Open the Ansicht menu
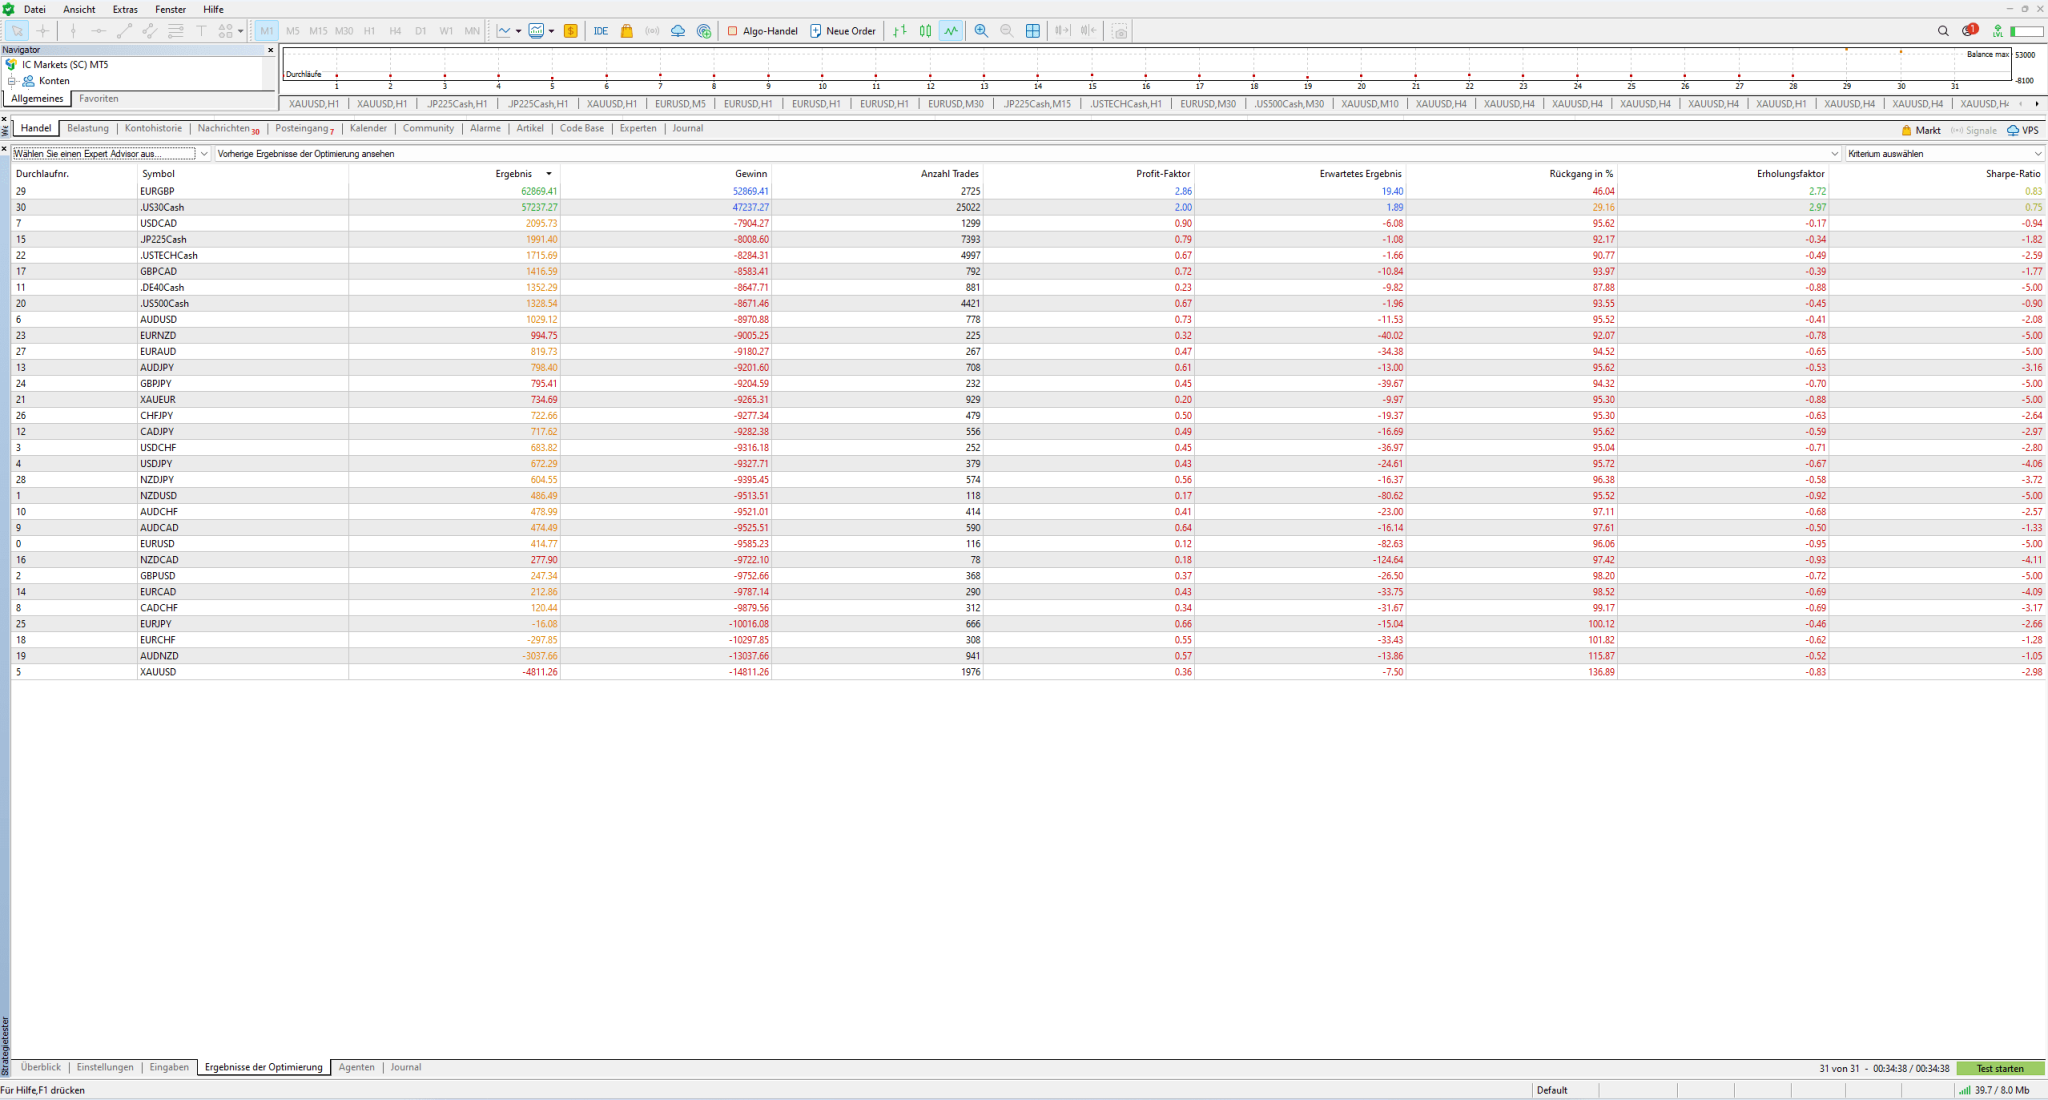Image resolution: width=2048 pixels, height=1100 pixels. click(x=79, y=9)
